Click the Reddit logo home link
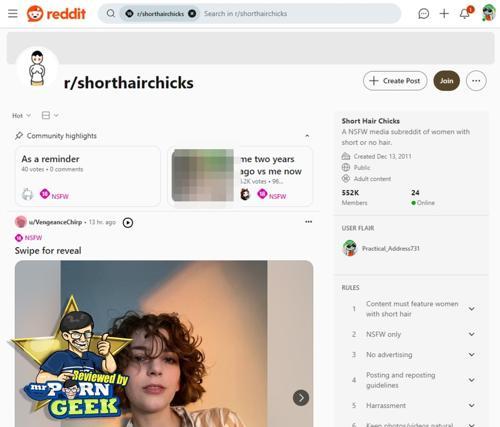Image resolution: width=500 pixels, height=427 pixels. 56,14
